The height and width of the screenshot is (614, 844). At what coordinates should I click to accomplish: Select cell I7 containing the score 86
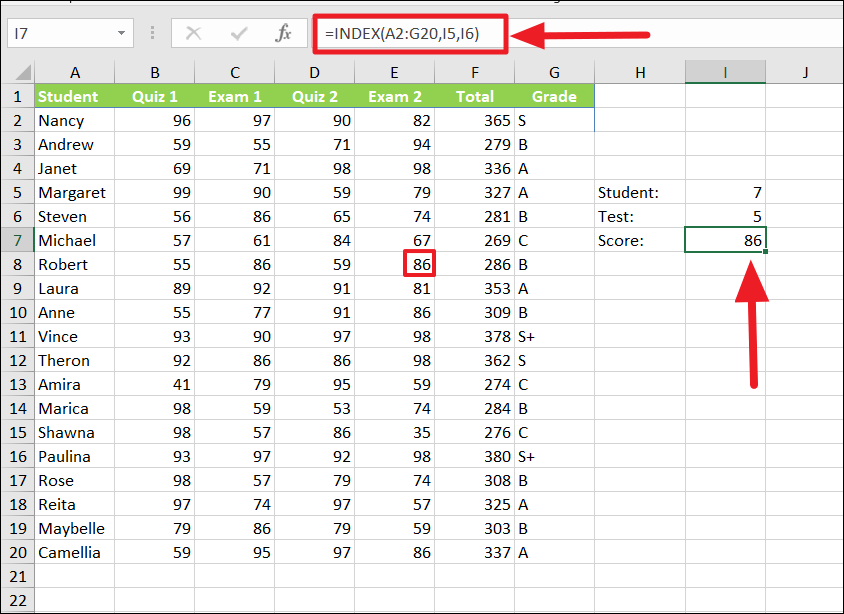725,240
